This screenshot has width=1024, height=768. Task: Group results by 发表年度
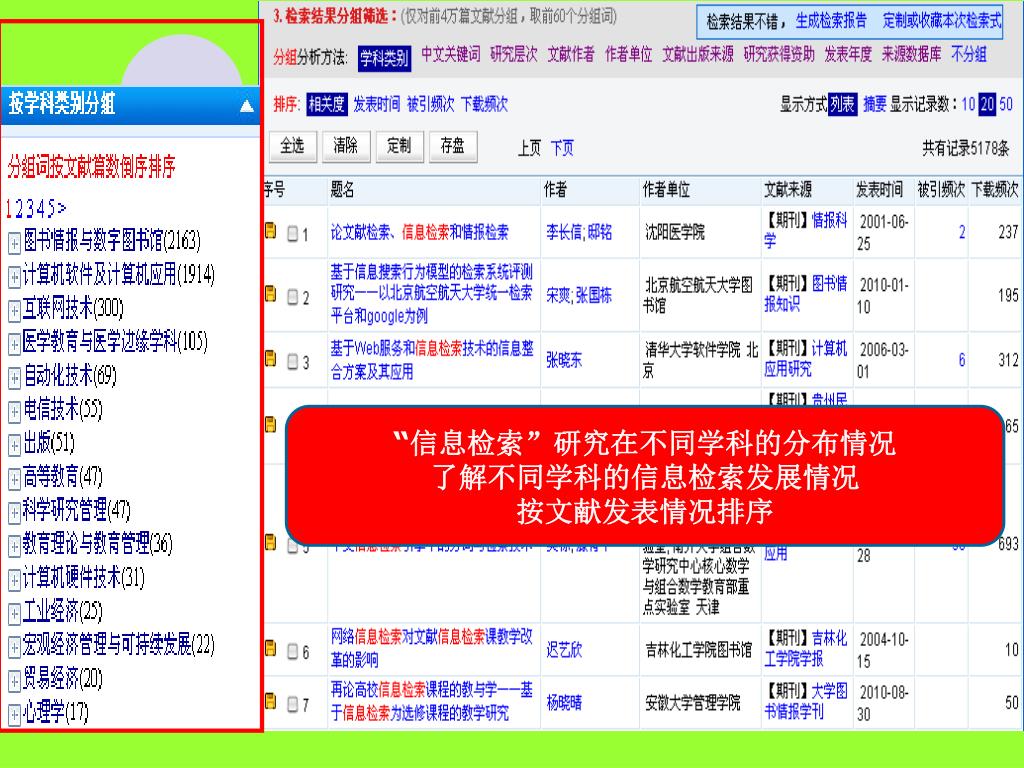848,54
